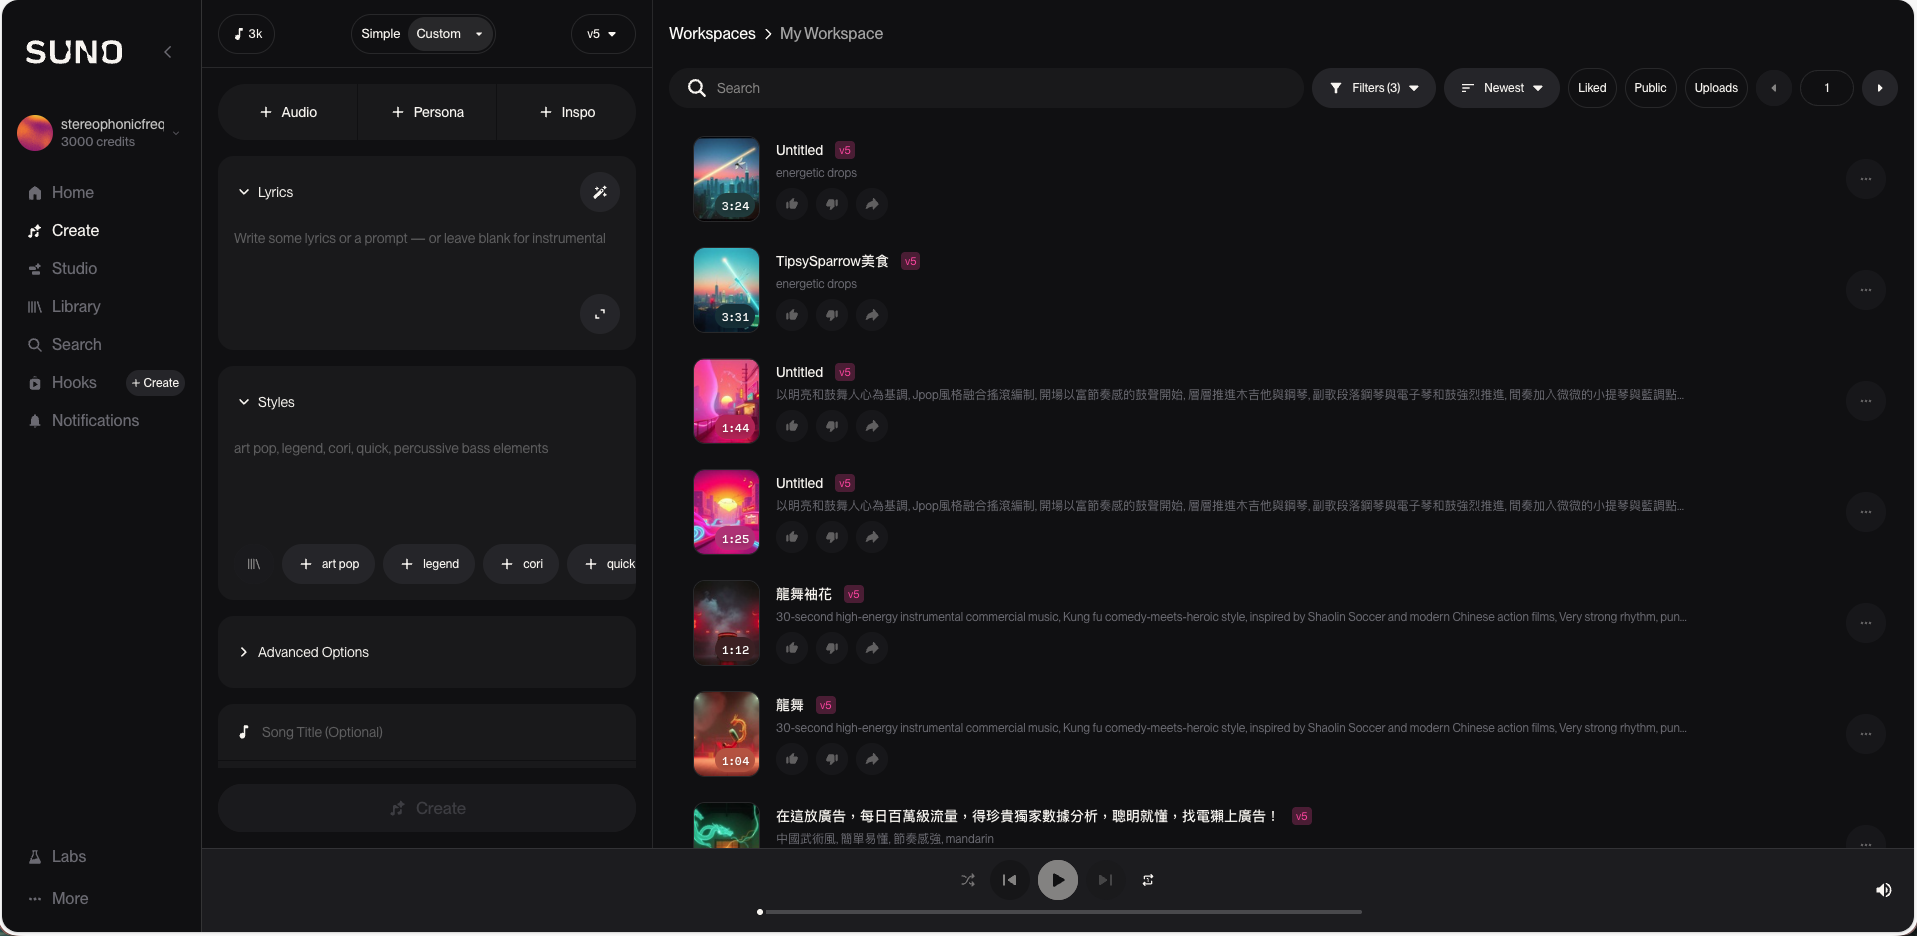Dislike the Untitled energetic drops track

831,203
